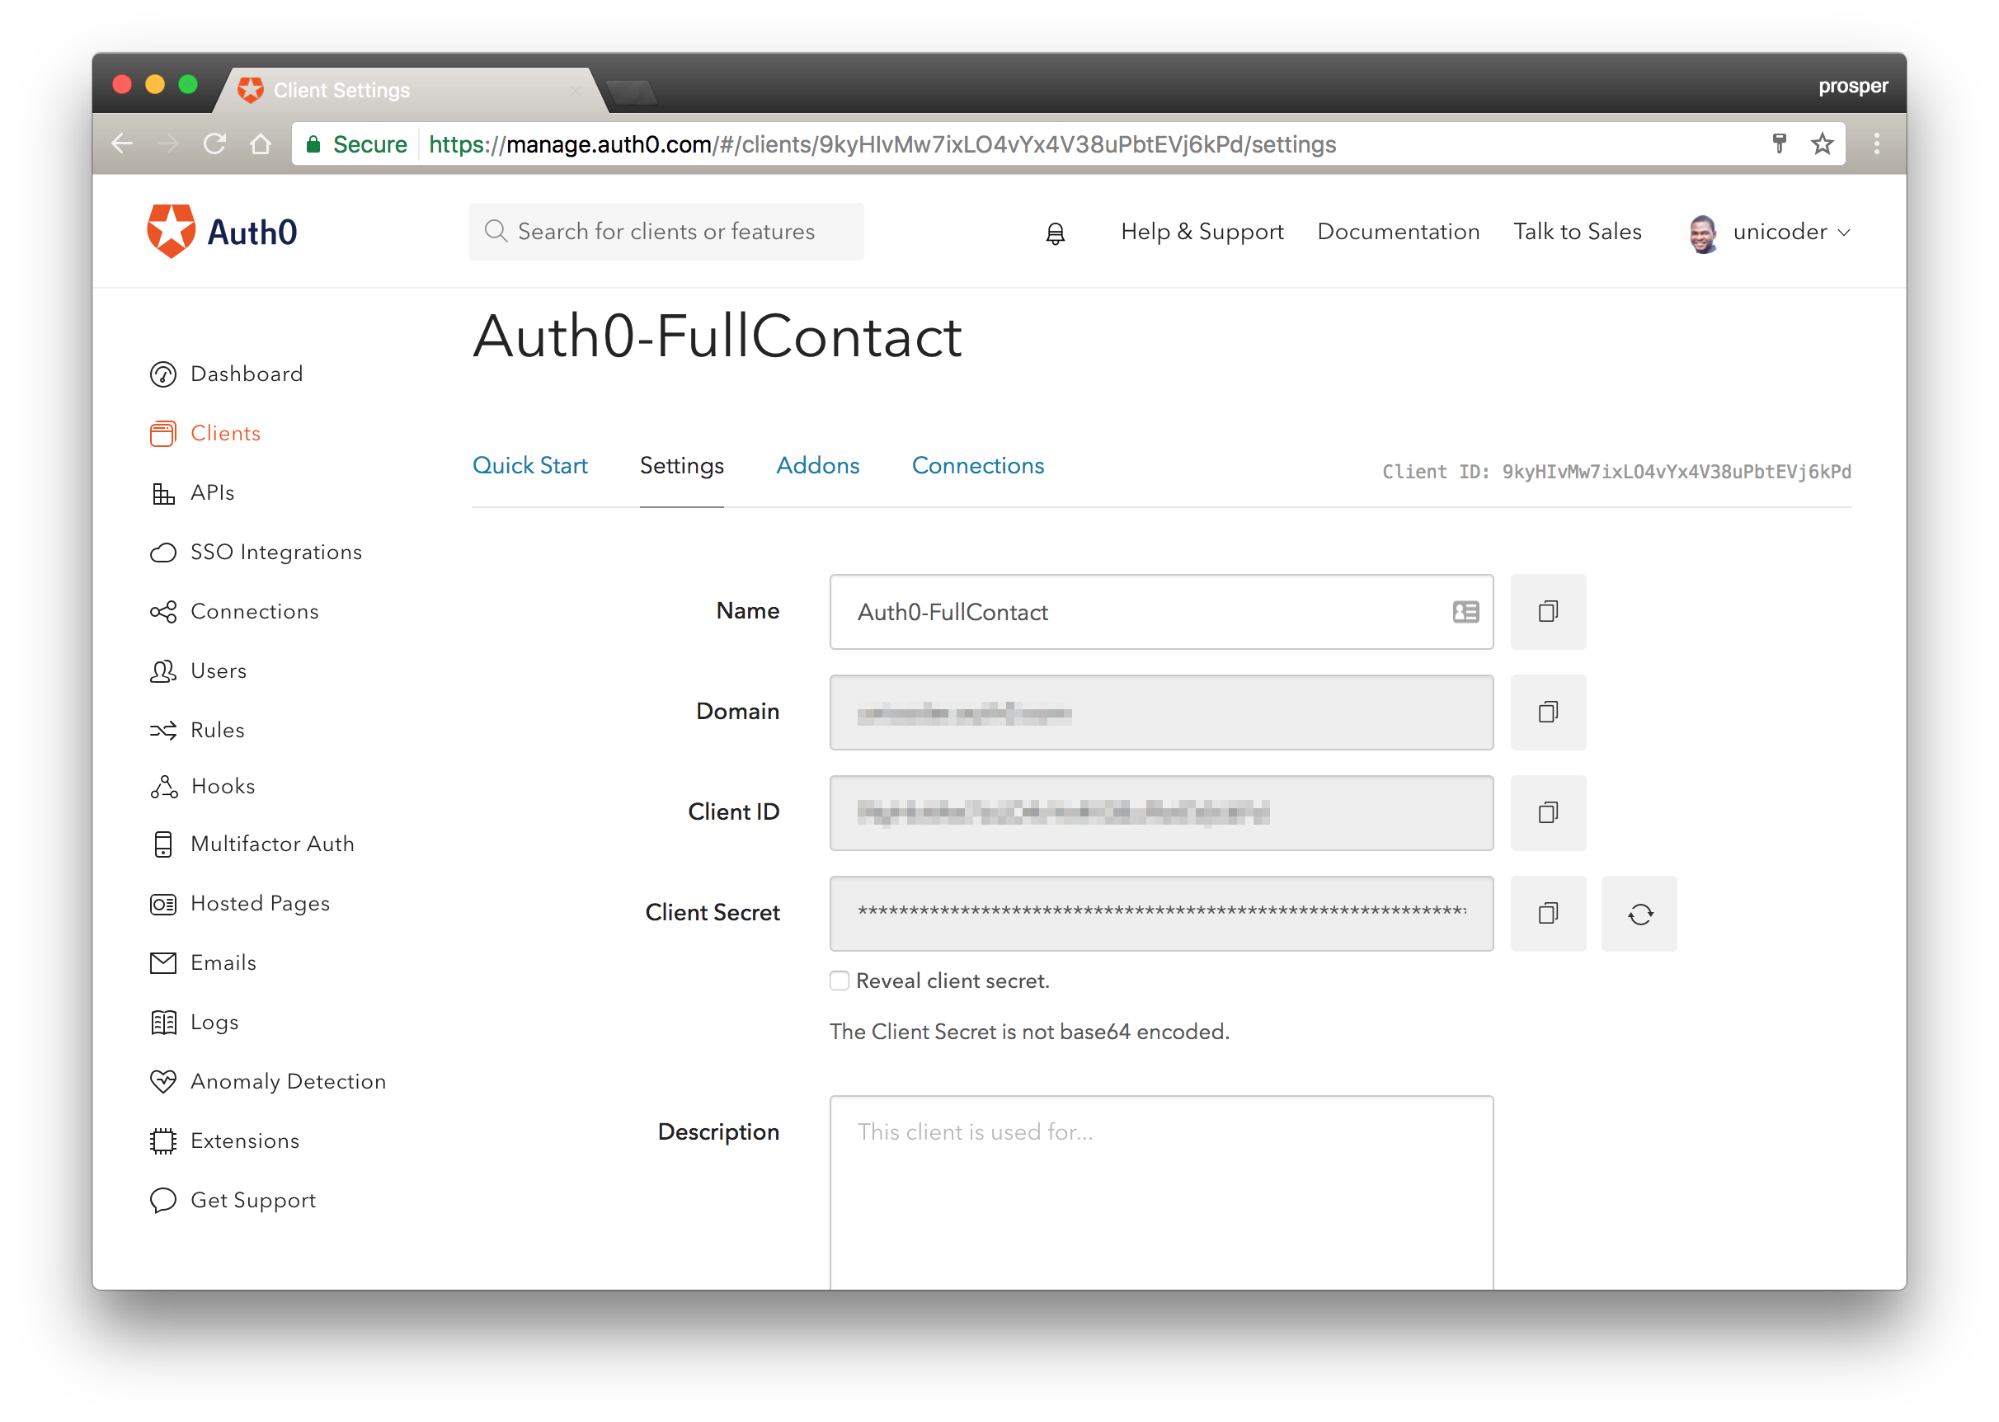Viewport: 1999px width, 1422px height.
Task: Switch to the Addons tab
Action: tap(817, 465)
